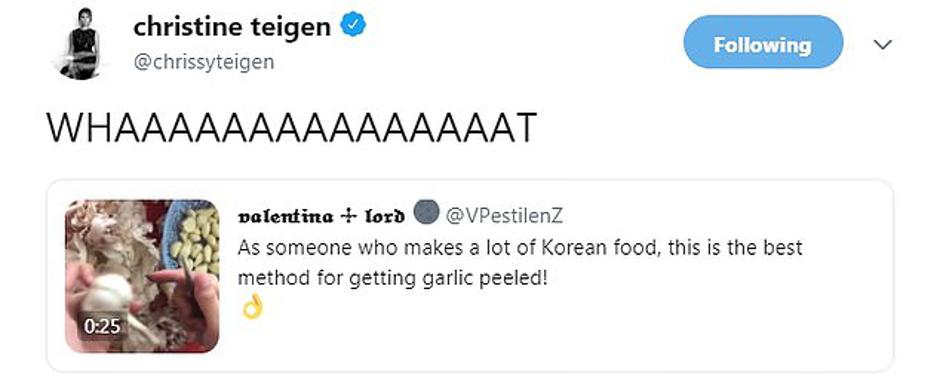Click the cross symbol in valentina lord's name
Image resolution: width=940 pixels, height=381 pixels.
pyautogui.click(x=348, y=215)
